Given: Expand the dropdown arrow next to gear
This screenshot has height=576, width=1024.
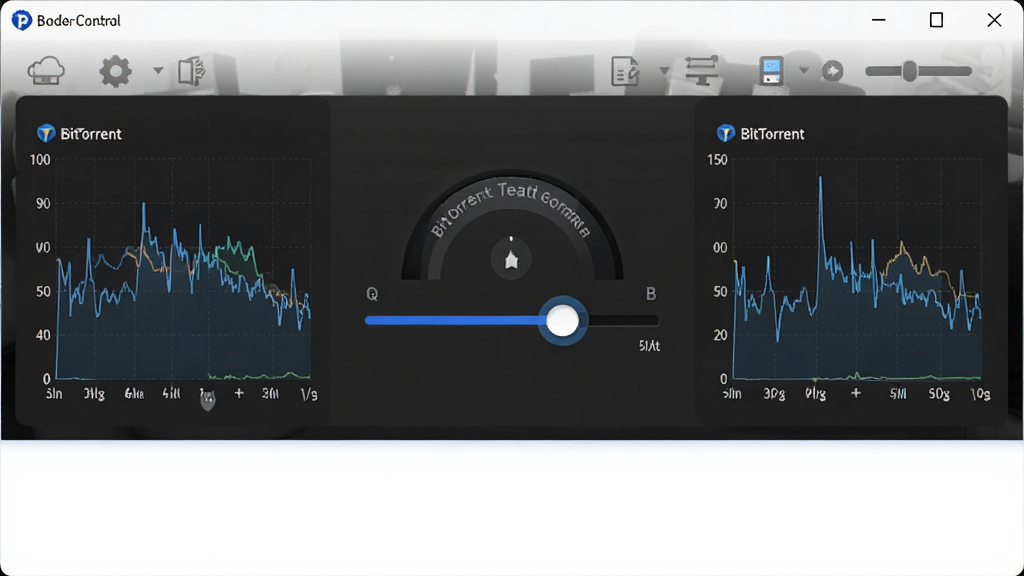Looking at the screenshot, I should (158, 71).
